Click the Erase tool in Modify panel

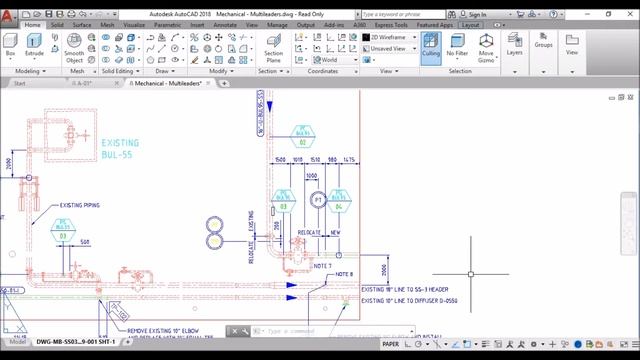(195, 60)
